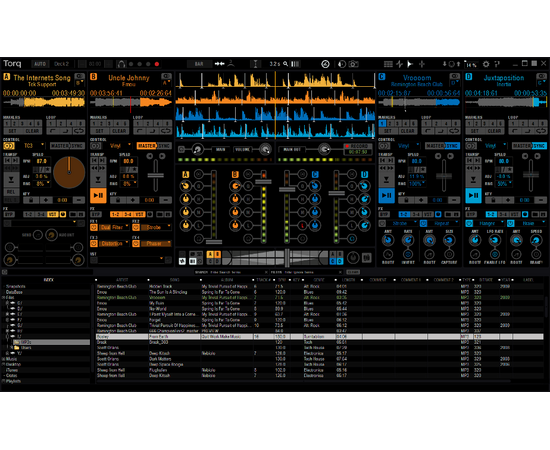Open the Deck B VST plugin dropdown
550x450 pixels.
point(131,260)
